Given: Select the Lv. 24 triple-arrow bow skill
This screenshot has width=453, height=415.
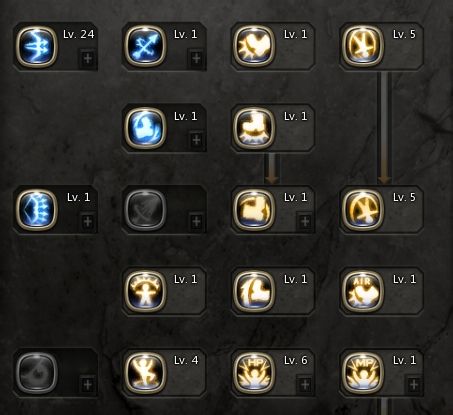Looking at the screenshot, I should [x=37, y=47].
